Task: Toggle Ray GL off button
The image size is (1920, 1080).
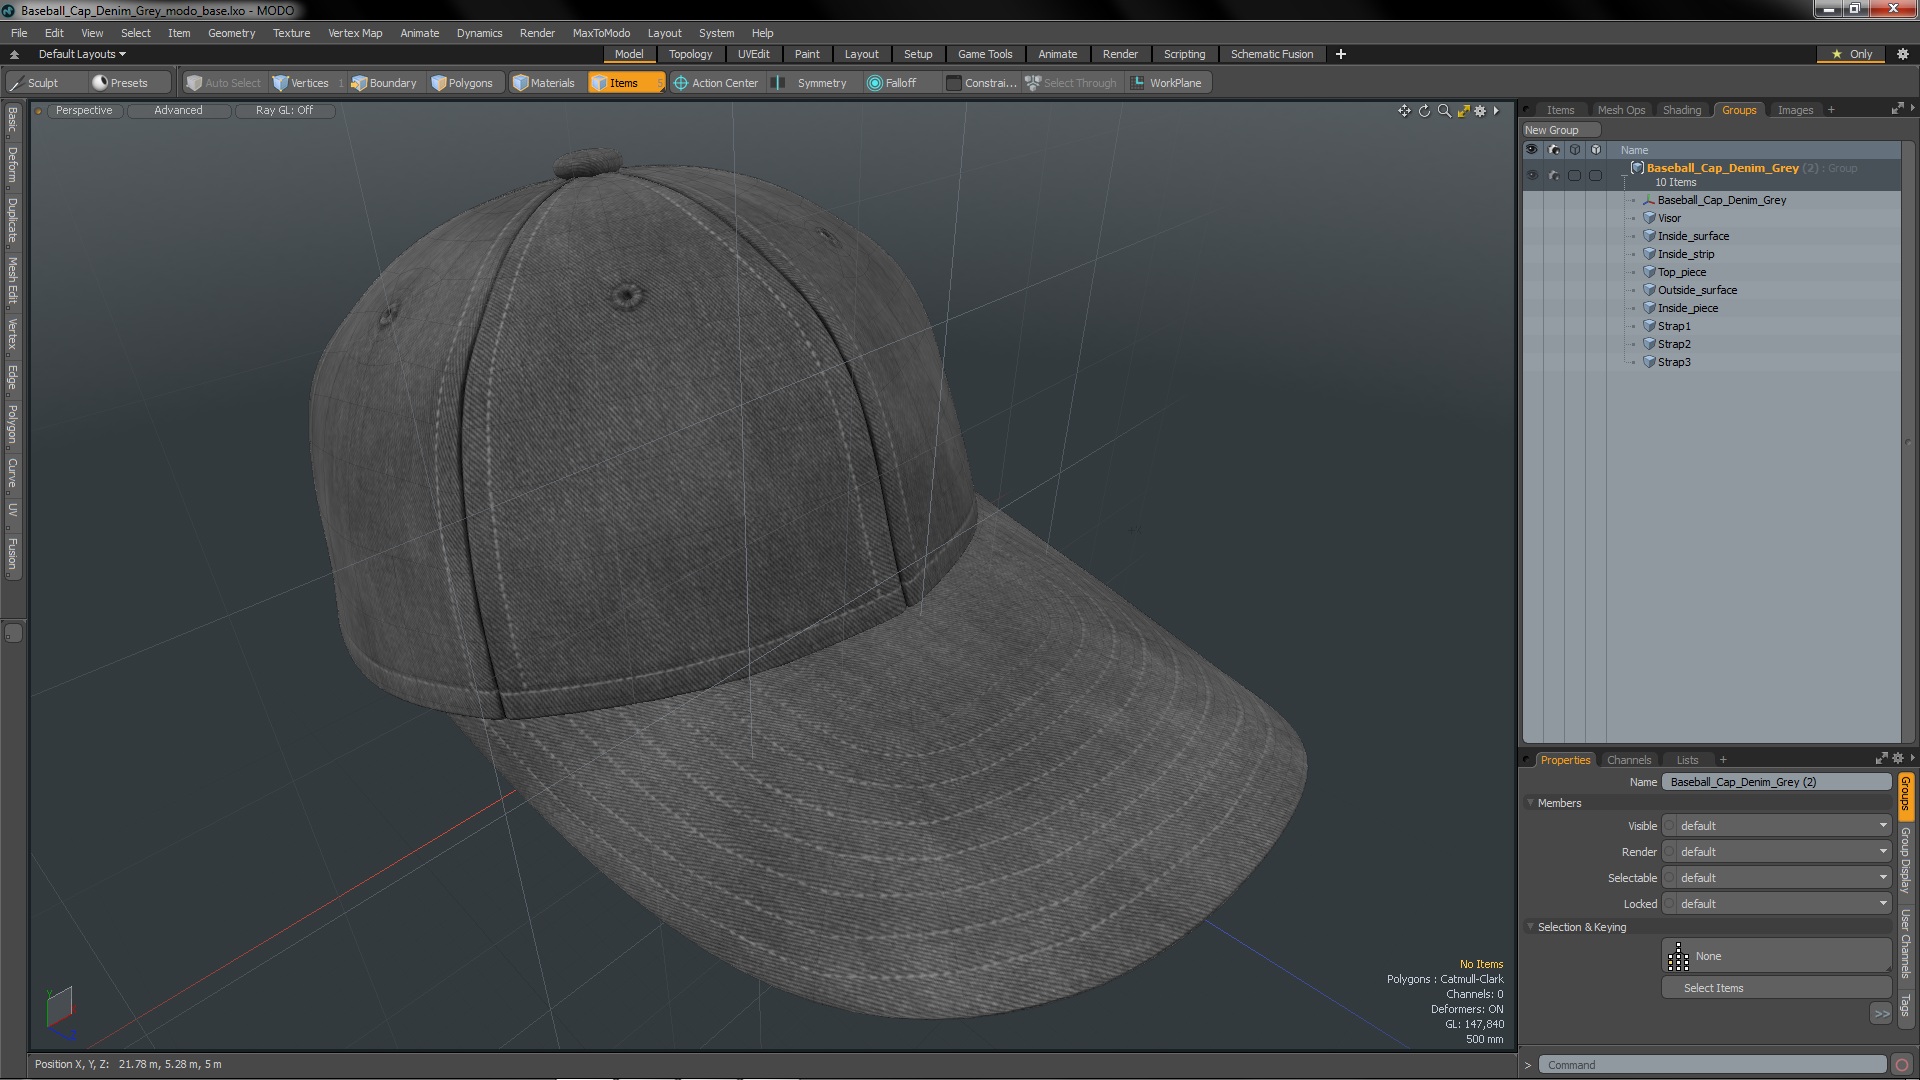Action: pos(284,111)
